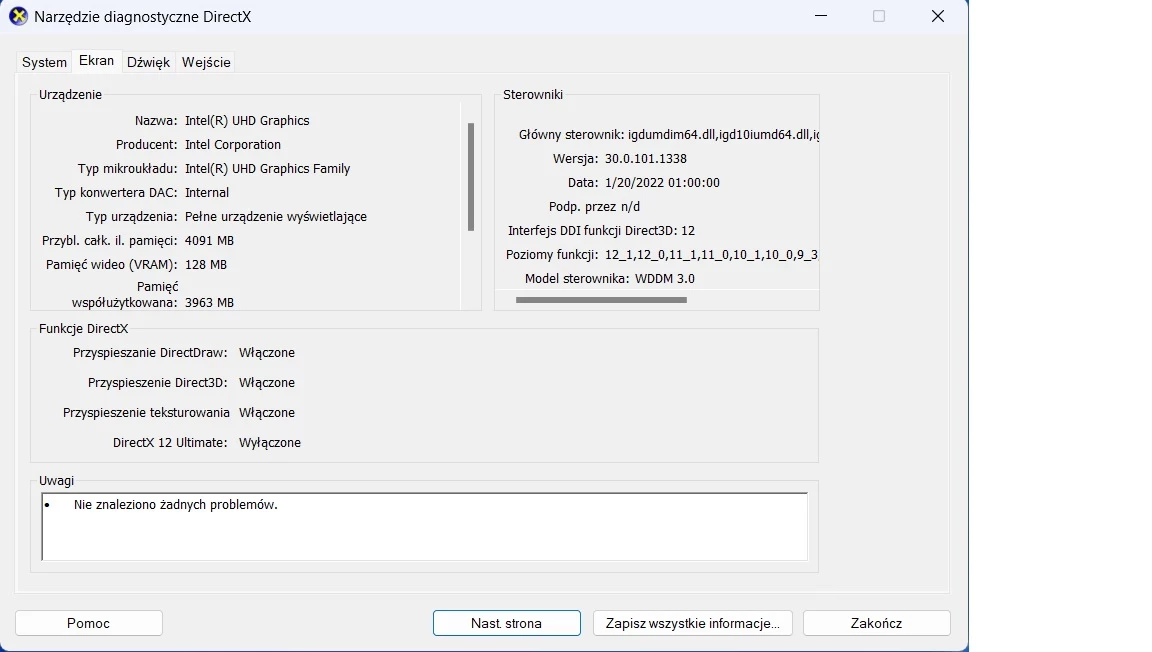Click the DirectX diagnostic tool title icon
The height and width of the screenshot is (652, 1152).
pos(18,16)
